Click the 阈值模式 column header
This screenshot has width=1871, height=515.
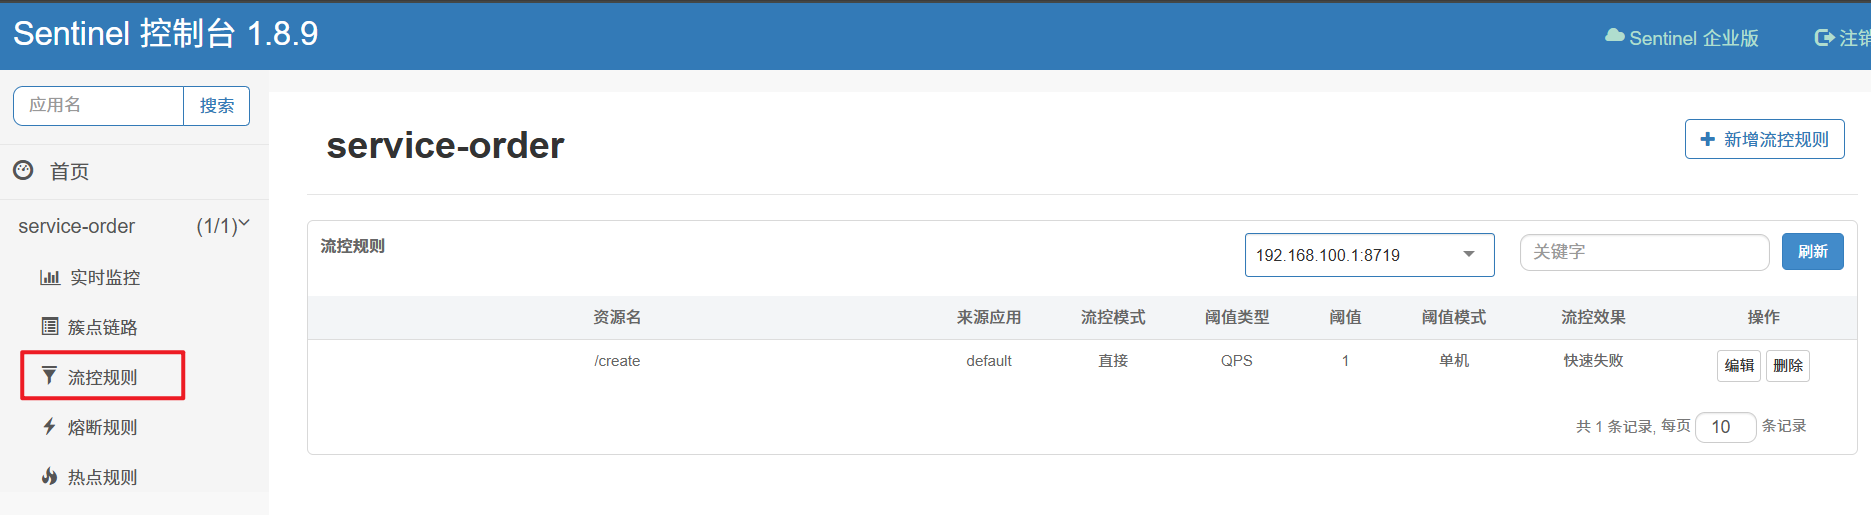[1453, 317]
